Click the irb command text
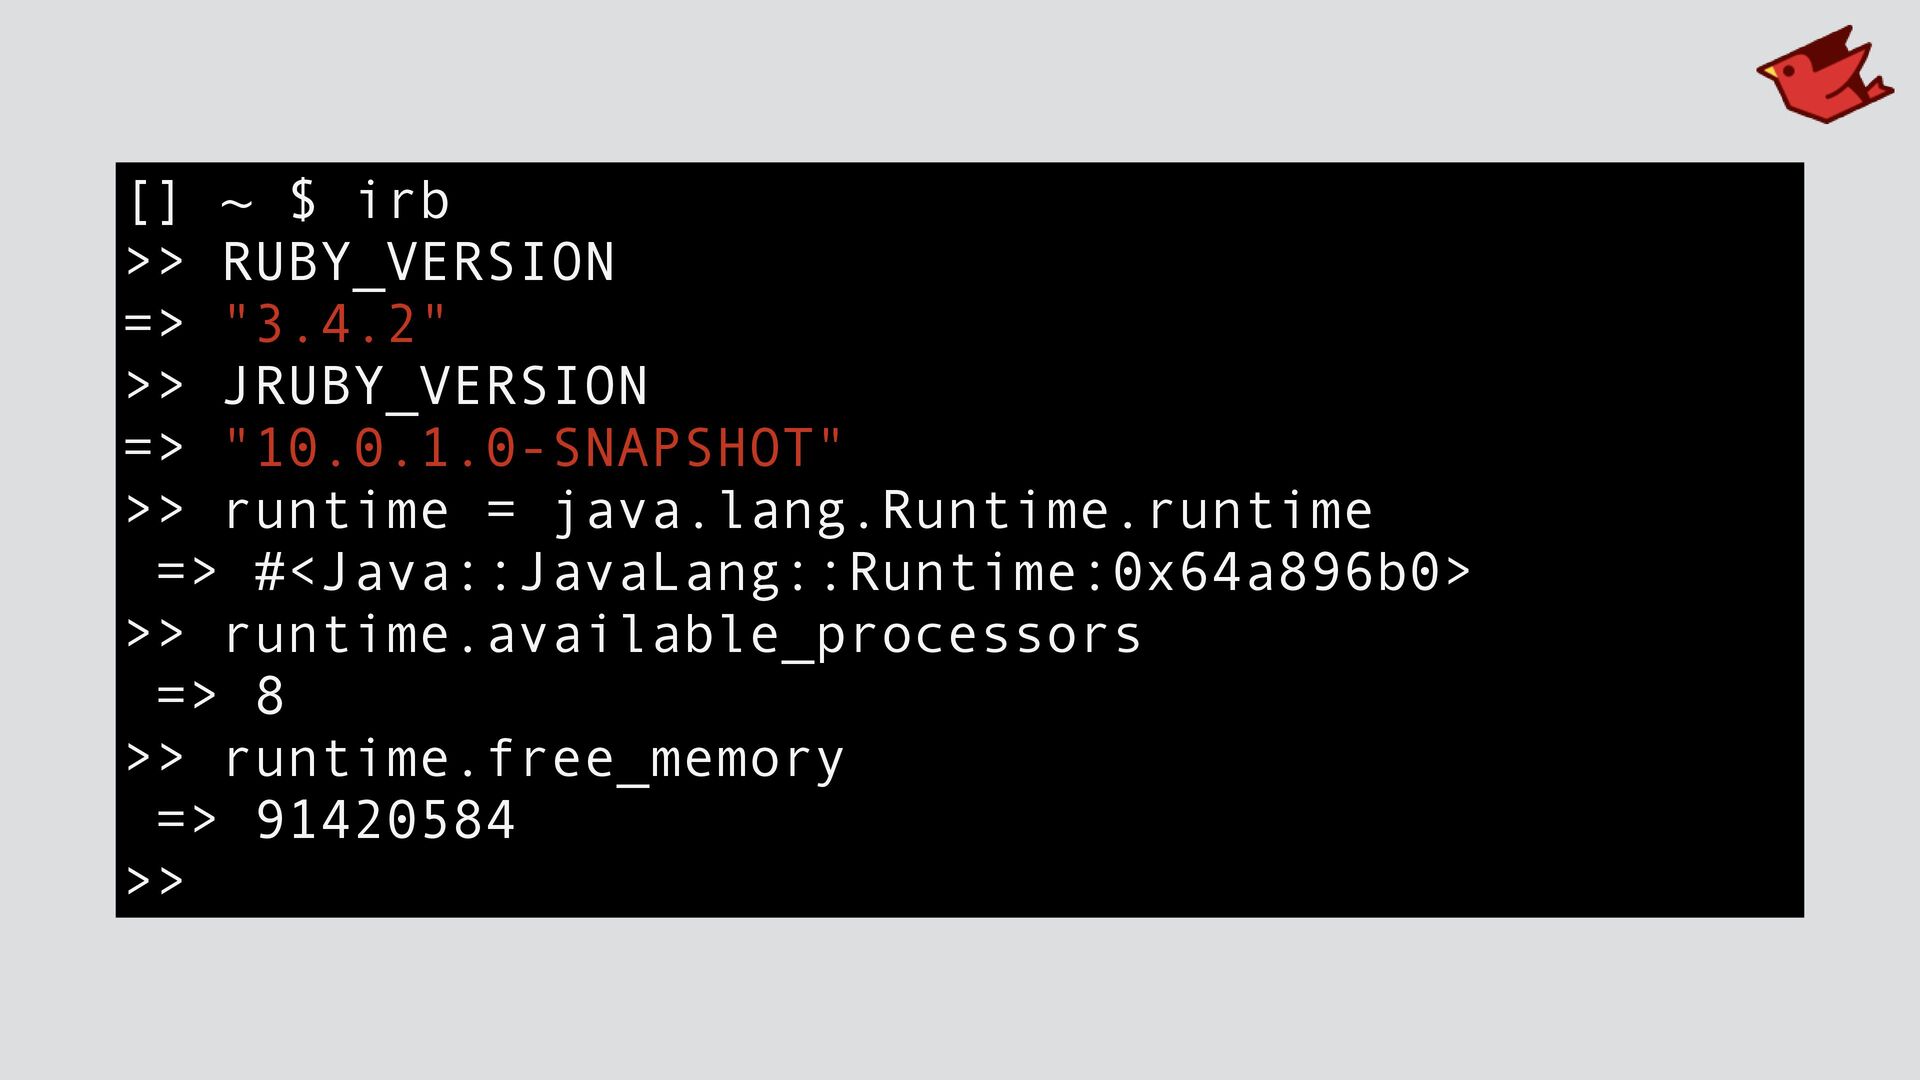This screenshot has width=1920, height=1080. coord(403,200)
